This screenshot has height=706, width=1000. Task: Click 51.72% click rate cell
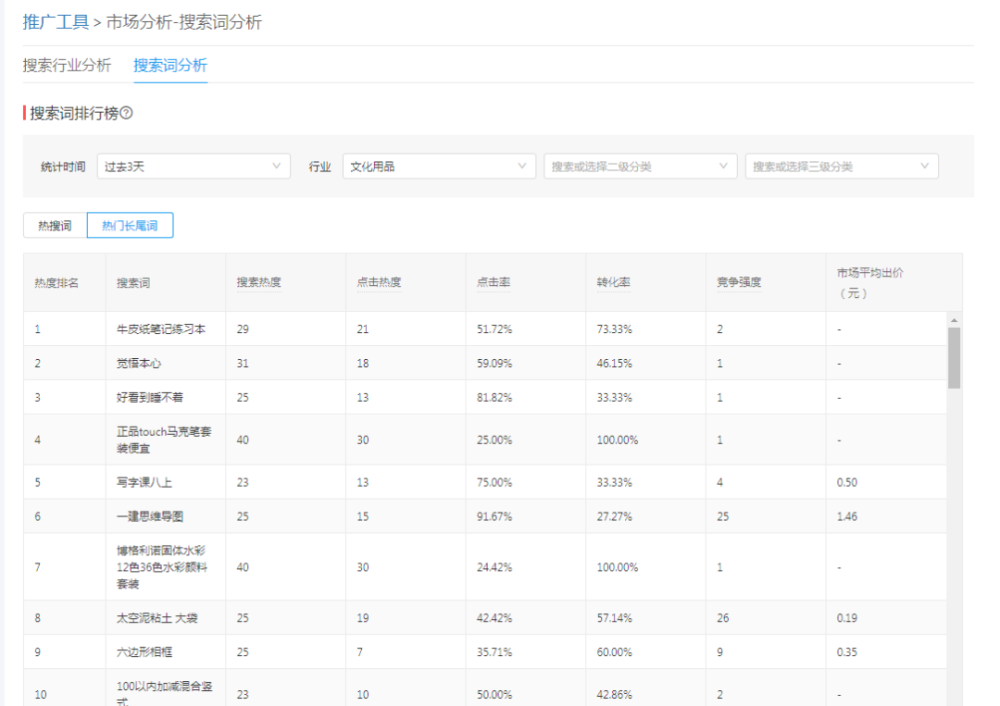coord(494,329)
